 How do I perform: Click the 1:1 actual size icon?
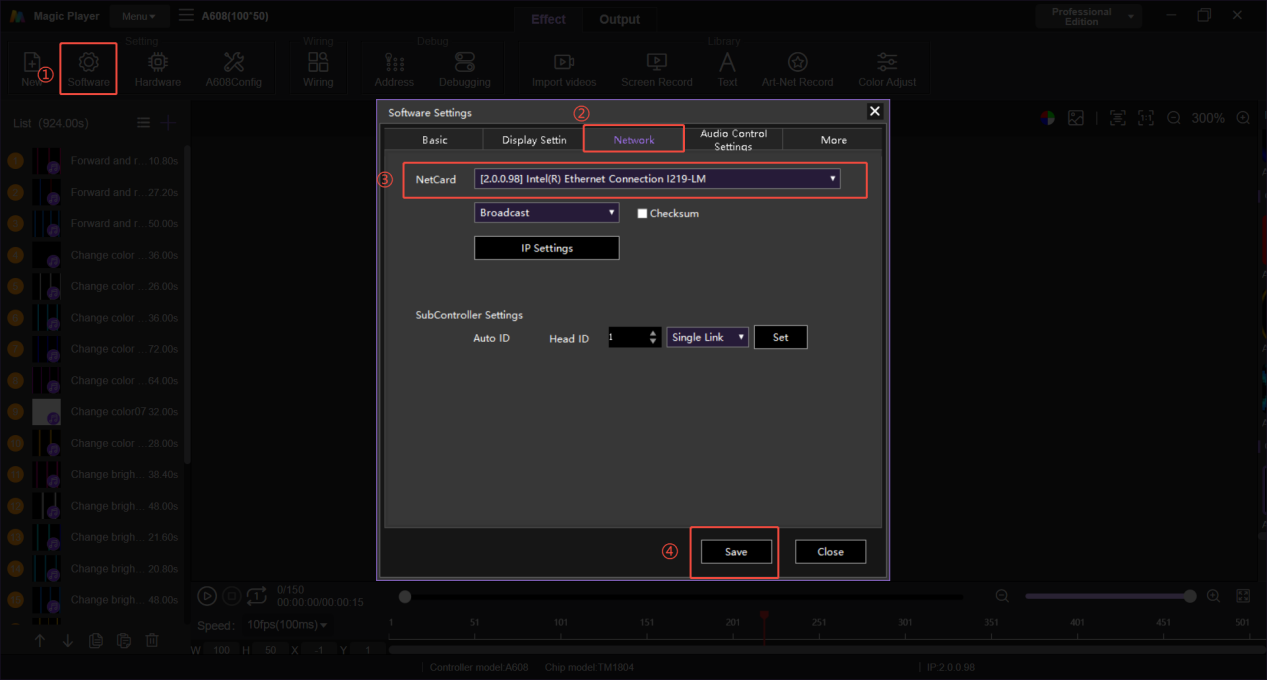click(x=1146, y=118)
